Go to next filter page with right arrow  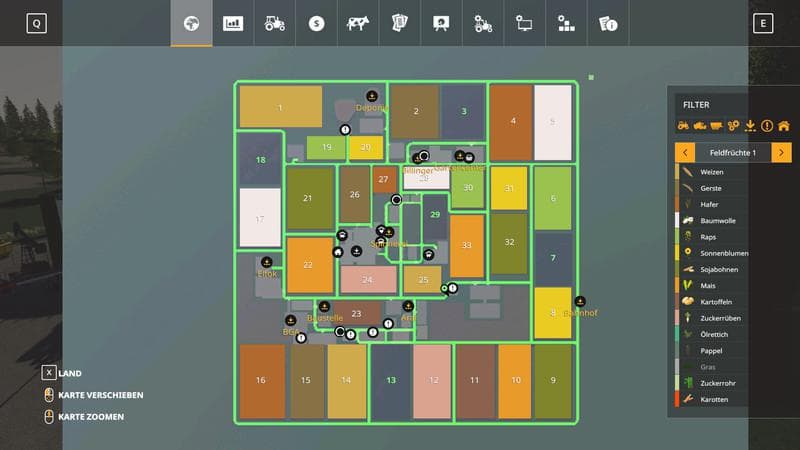coord(781,153)
